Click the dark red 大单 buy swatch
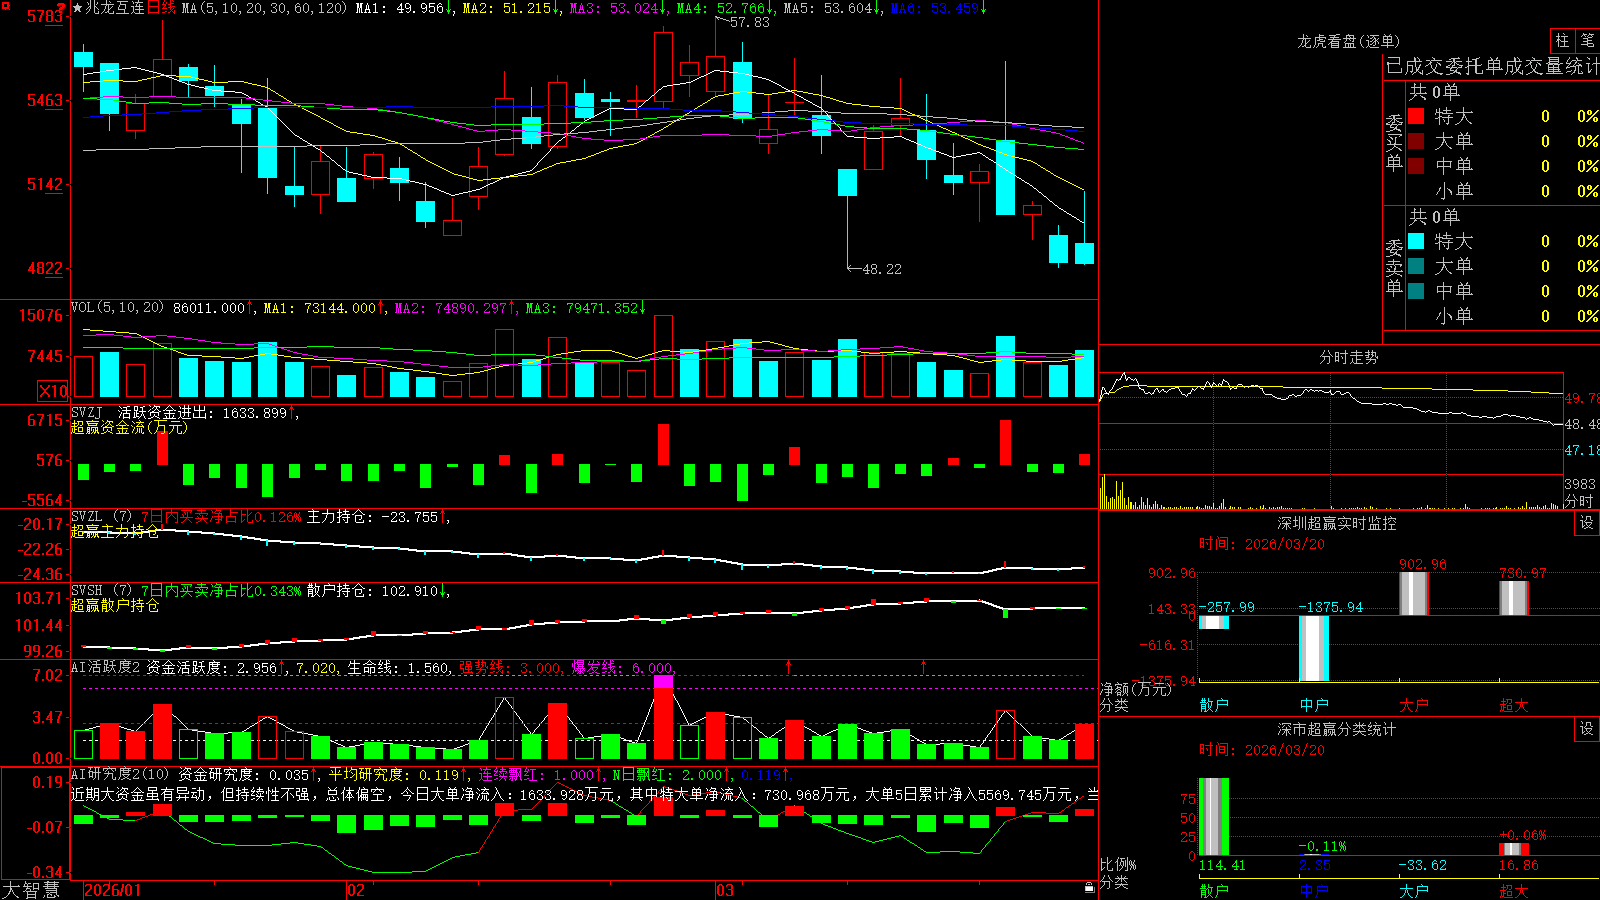 [x=1416, y=141]
